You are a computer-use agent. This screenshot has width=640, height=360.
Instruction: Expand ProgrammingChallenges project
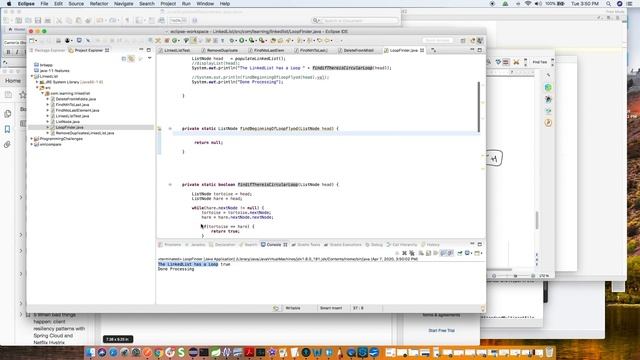[x=32, y=139]
